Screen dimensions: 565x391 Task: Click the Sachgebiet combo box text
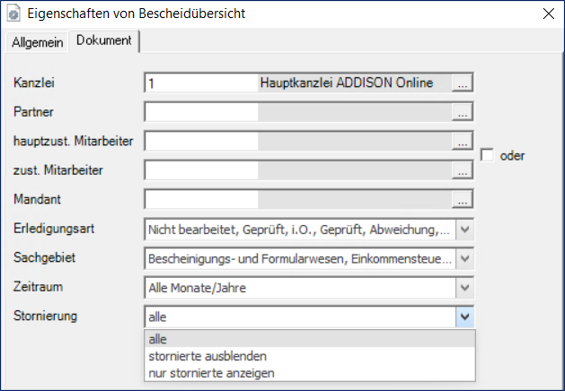(301, 258)
